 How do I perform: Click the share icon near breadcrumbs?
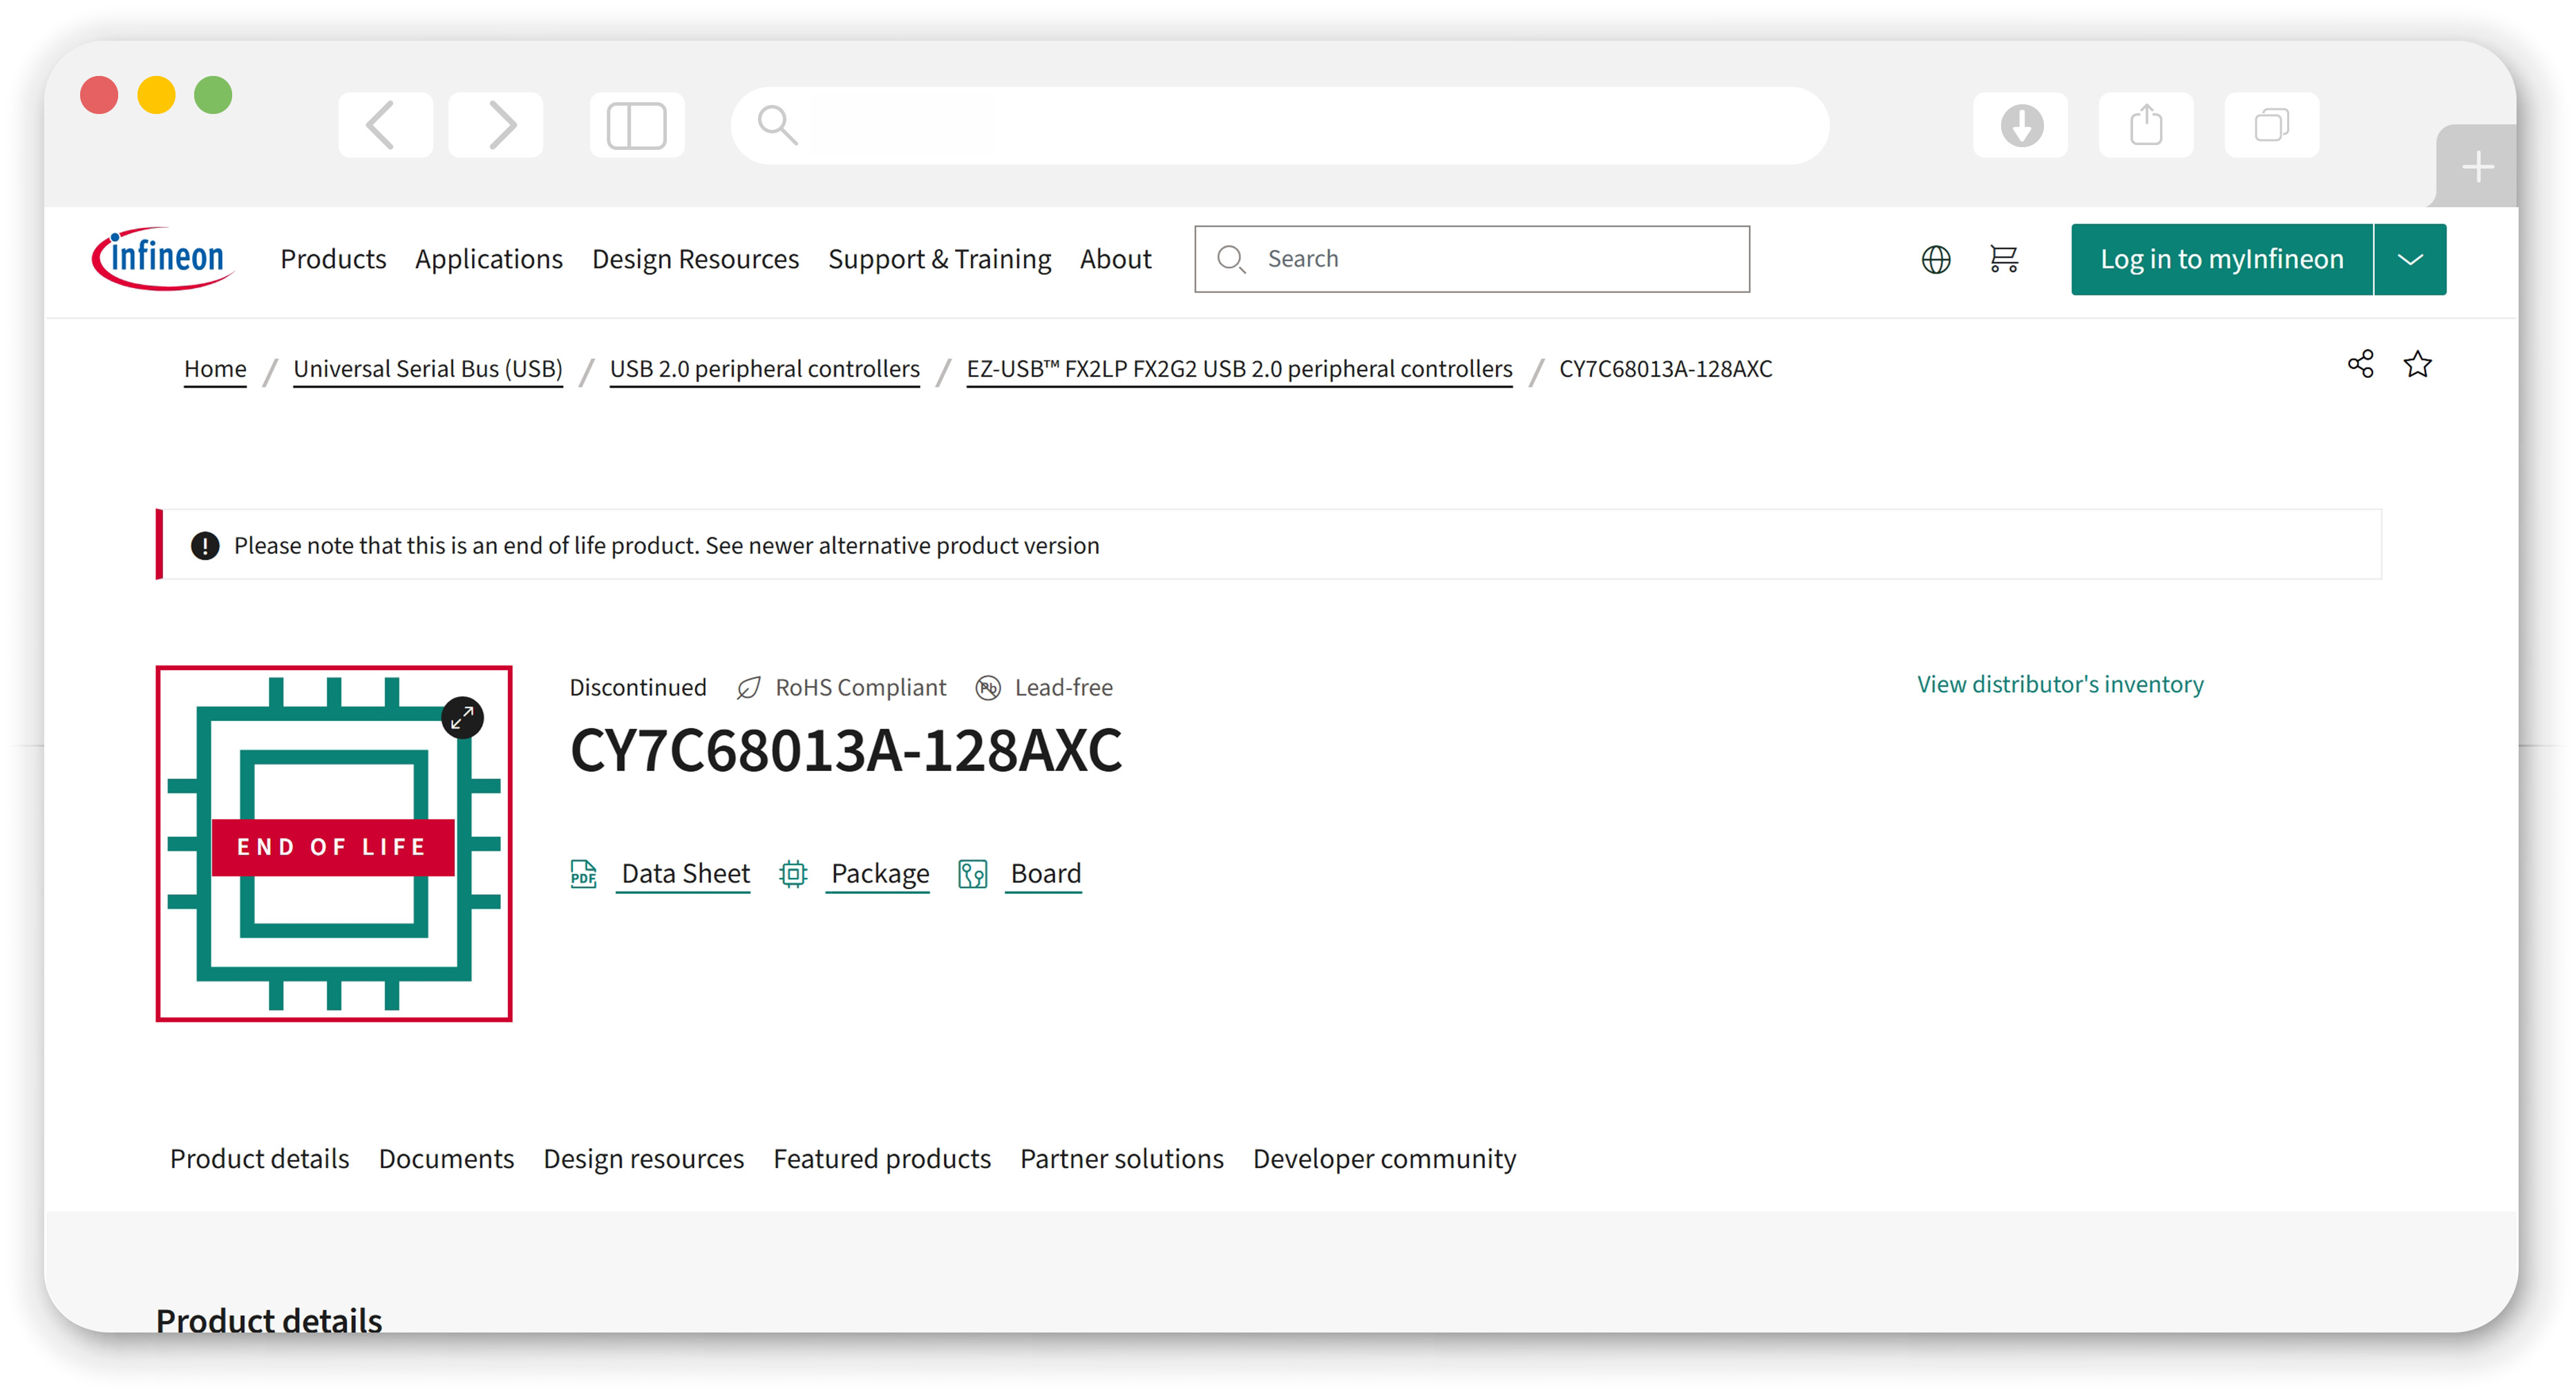pyautogui.click(x=2360, y=364)
